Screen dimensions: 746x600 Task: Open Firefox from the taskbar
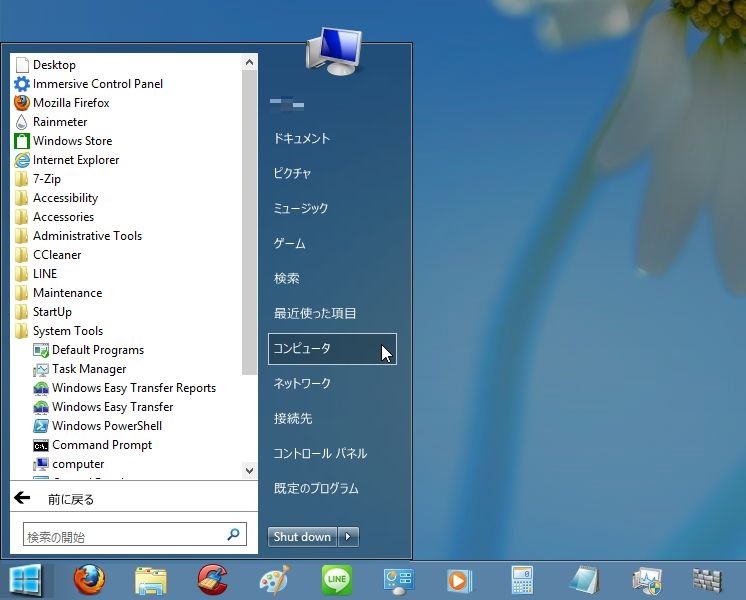coord(89,580)
